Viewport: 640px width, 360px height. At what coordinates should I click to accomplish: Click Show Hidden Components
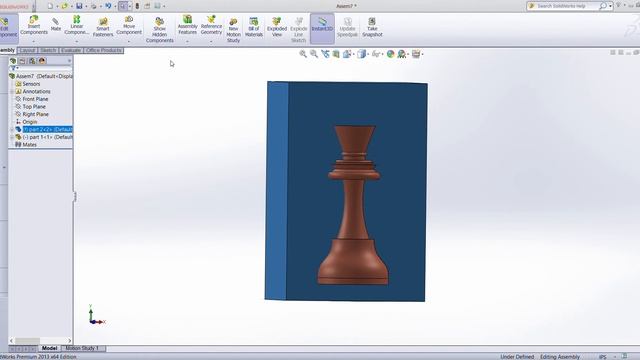coord(160,29)
